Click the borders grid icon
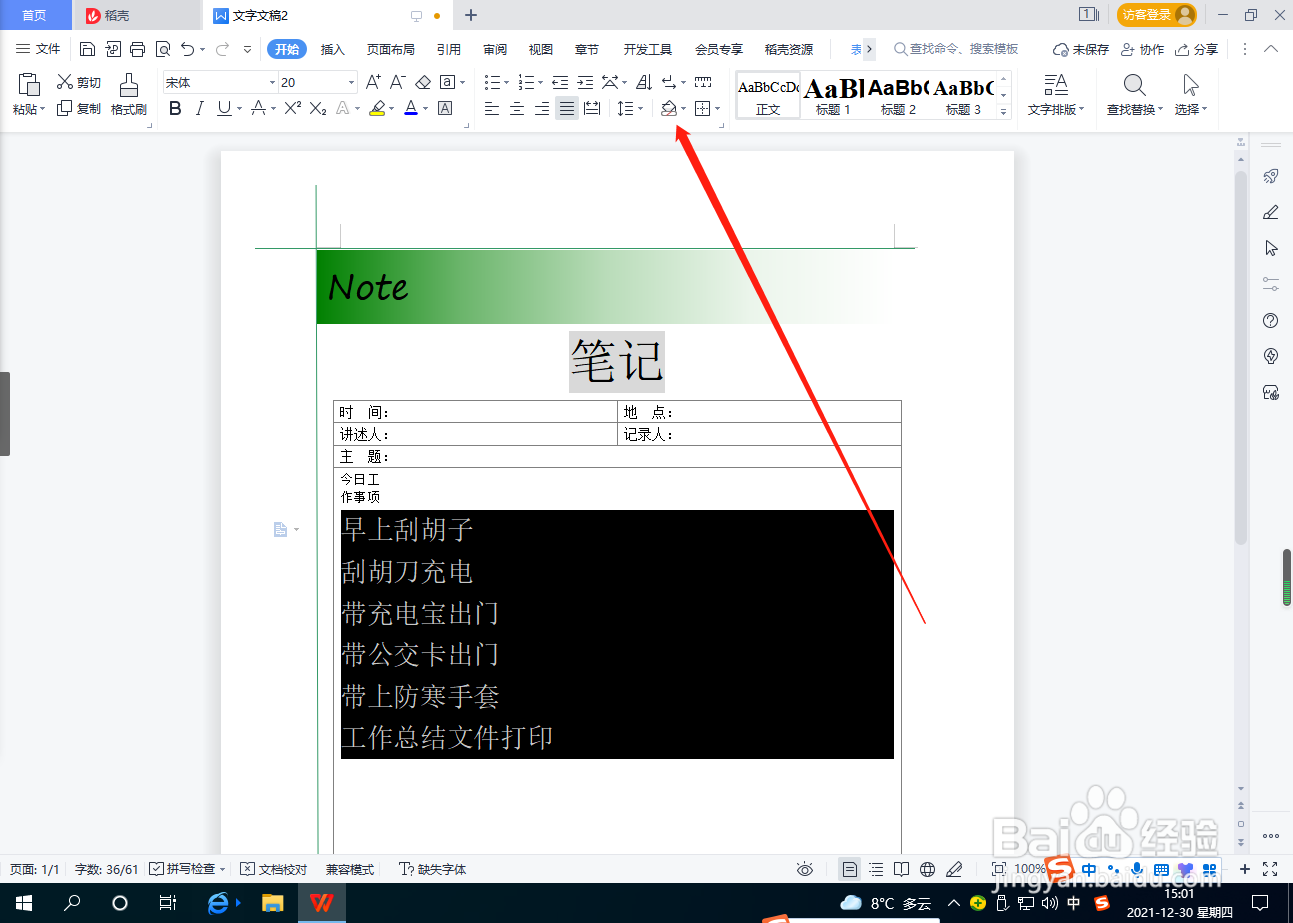The height and width of the screenshot is (923, 1293). pyautogui.click(x=703, y=108)
